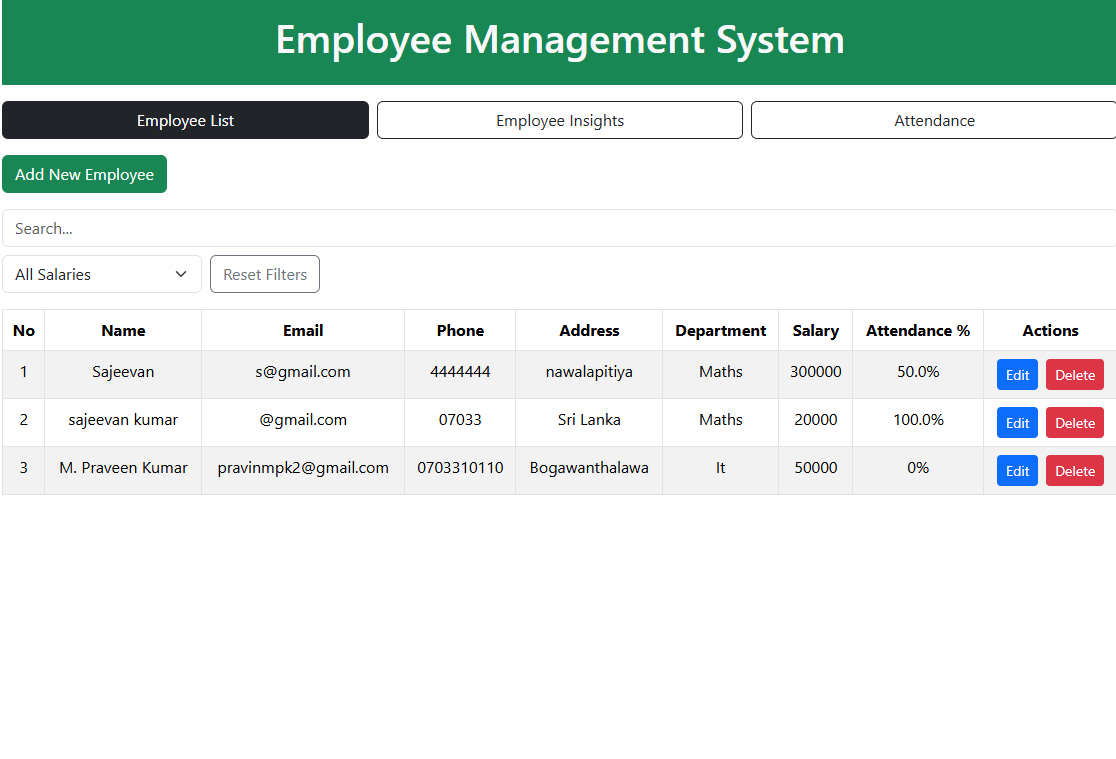Delete the sajeevan kumar row
1116x759 pixels.
pos(1074,423)
